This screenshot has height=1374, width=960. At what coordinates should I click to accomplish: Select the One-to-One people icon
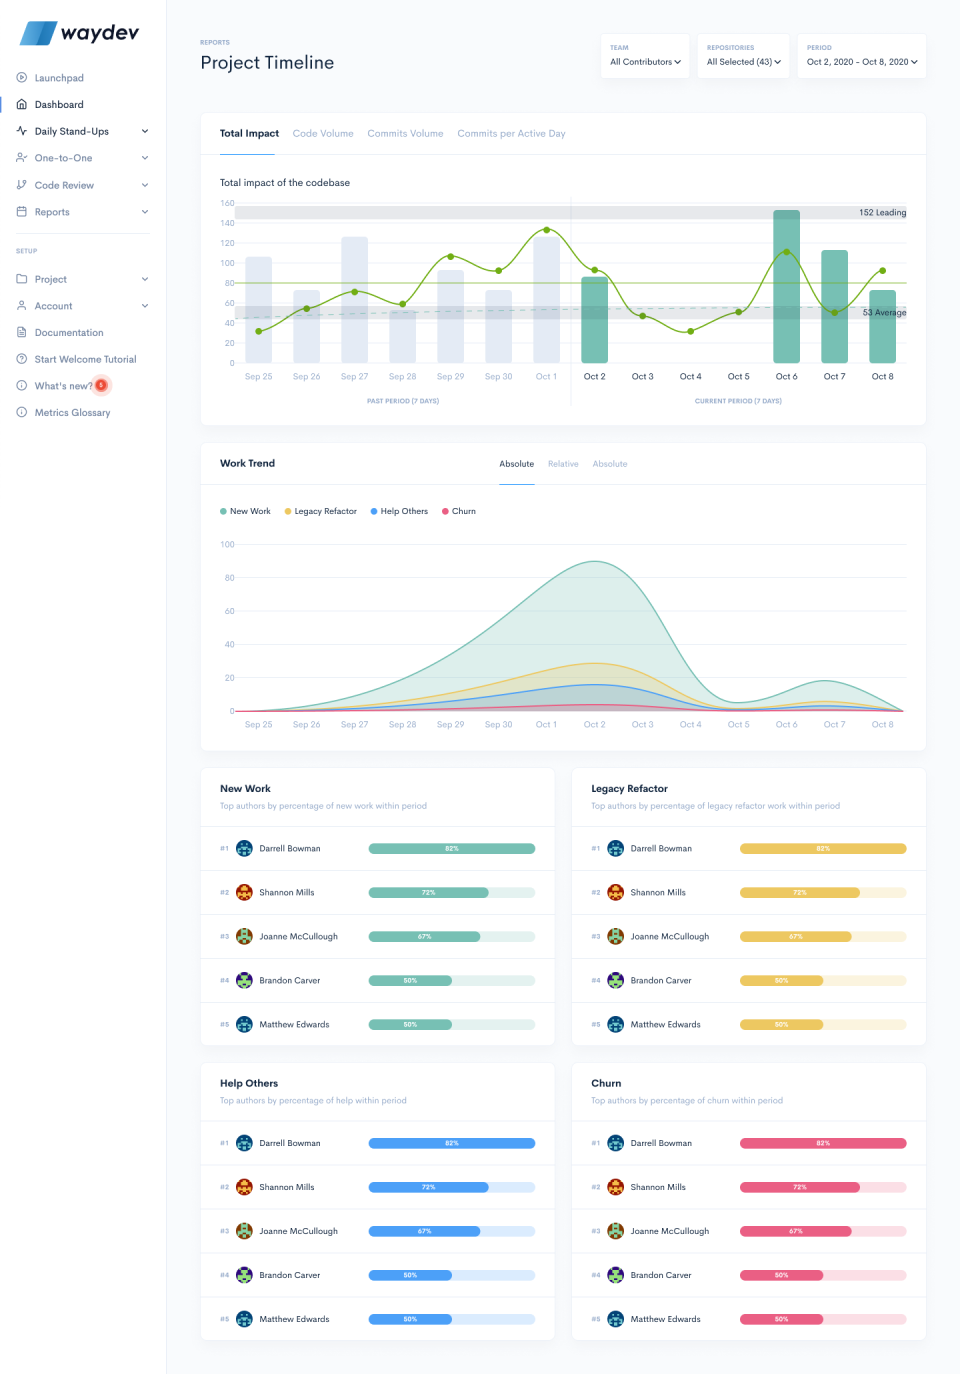click(x=21, y=158)
